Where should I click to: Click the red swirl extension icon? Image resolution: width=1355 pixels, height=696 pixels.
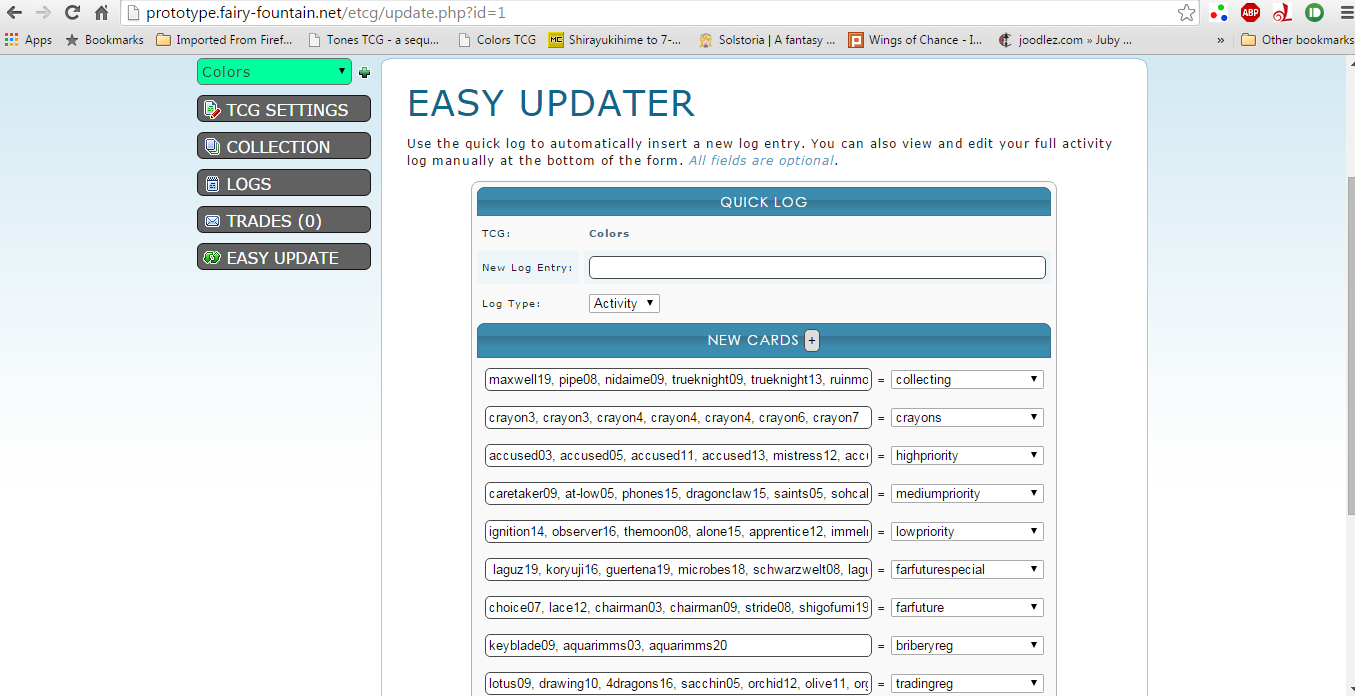[x=1282, y=13]
